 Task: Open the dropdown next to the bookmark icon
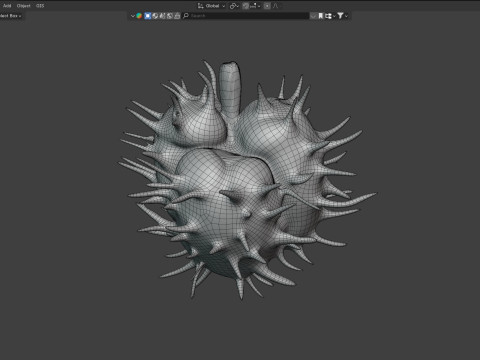coord(330,16)
